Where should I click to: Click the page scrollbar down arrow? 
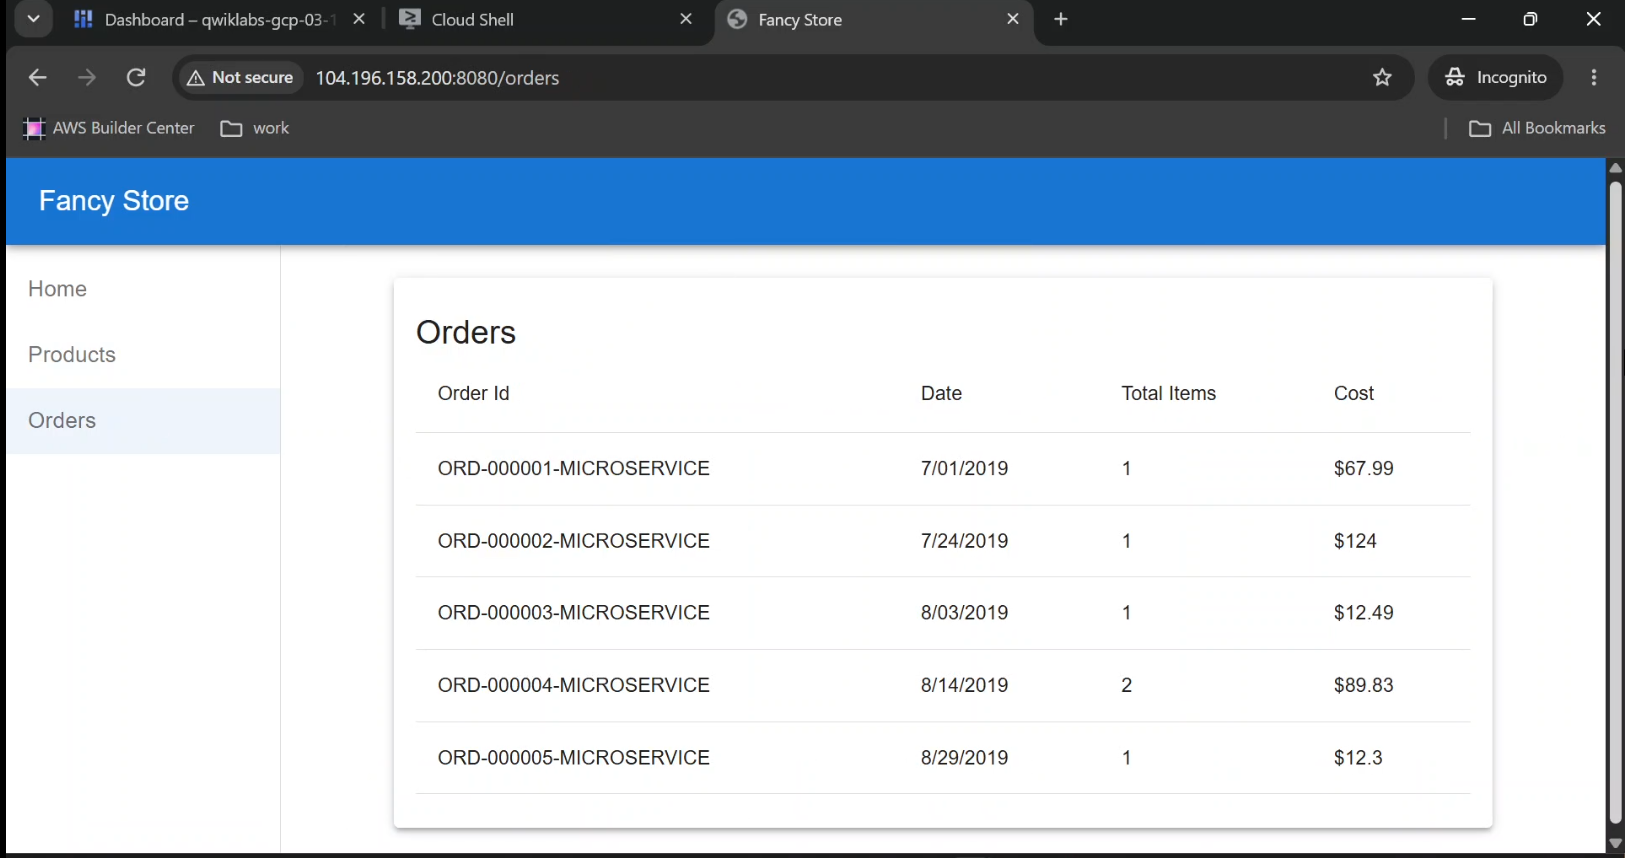point(1615,843)
